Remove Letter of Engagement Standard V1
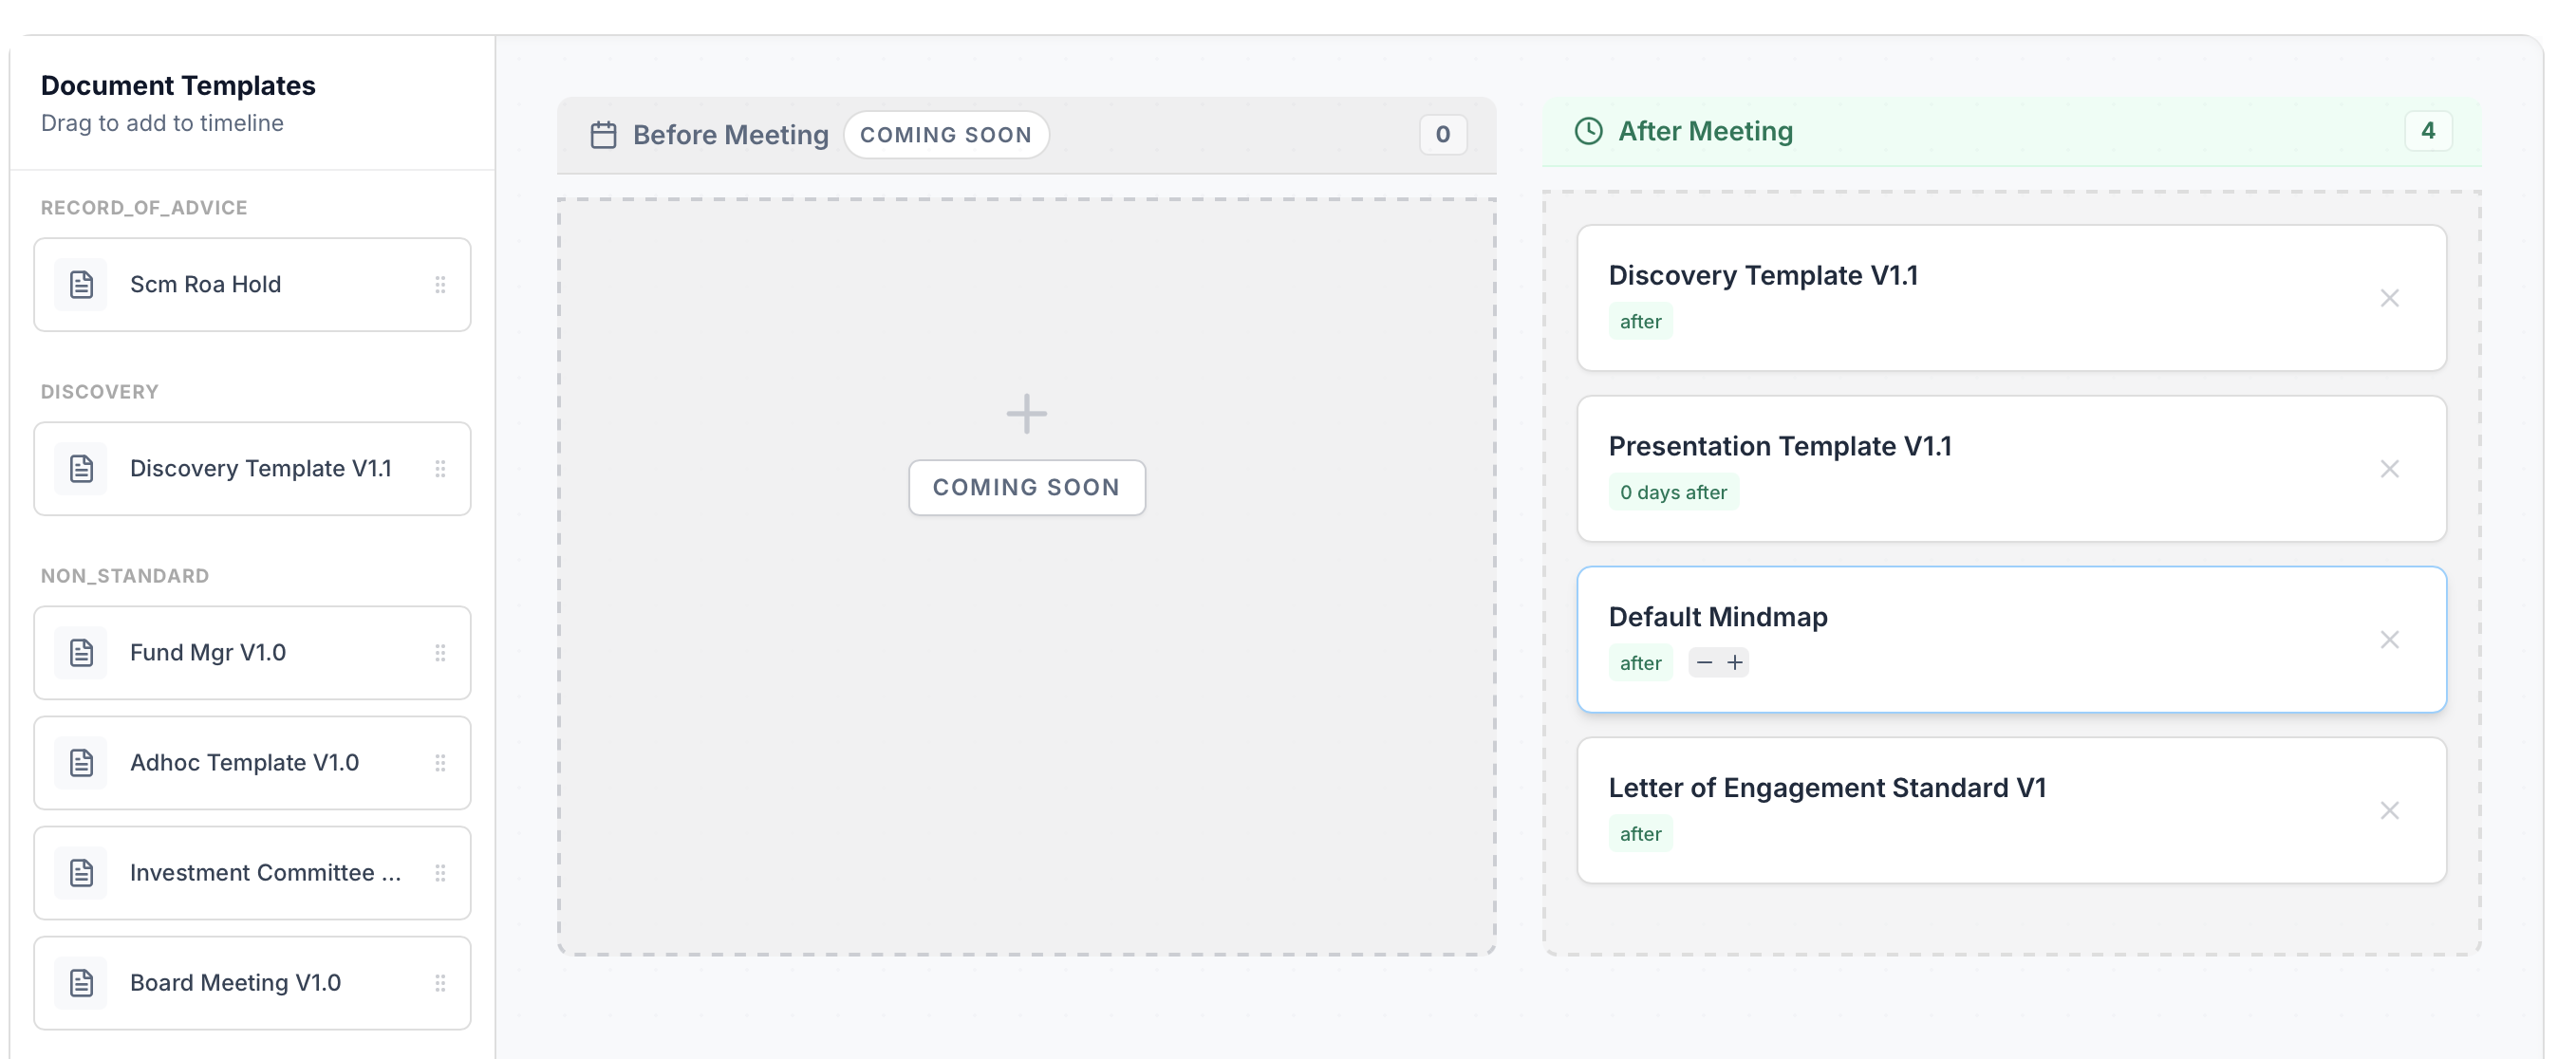2576x1059 pixels. tap(2389, 811)
